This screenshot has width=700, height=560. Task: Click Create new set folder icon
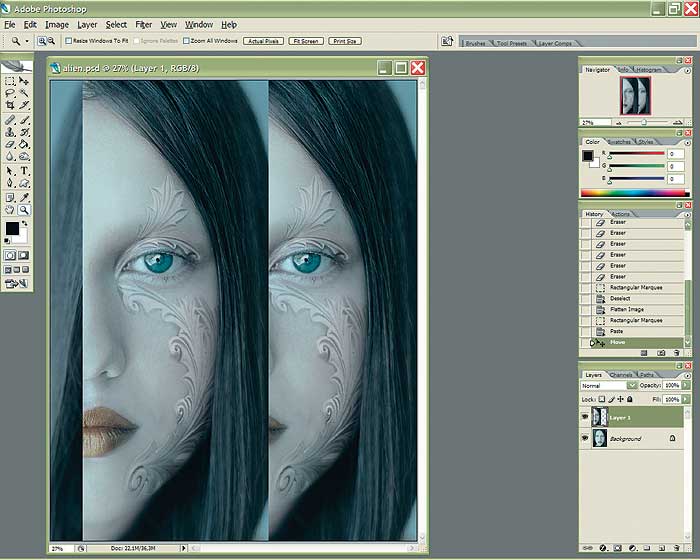click(647, 548)
